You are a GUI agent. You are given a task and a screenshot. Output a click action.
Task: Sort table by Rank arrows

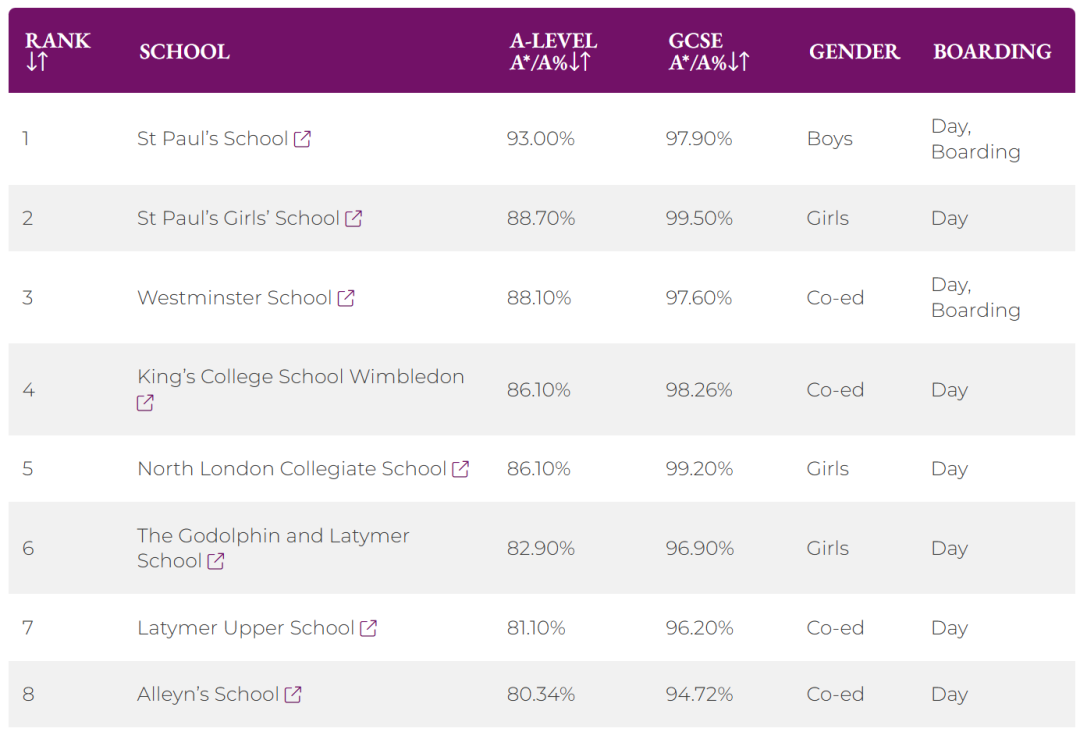[37, 62]
